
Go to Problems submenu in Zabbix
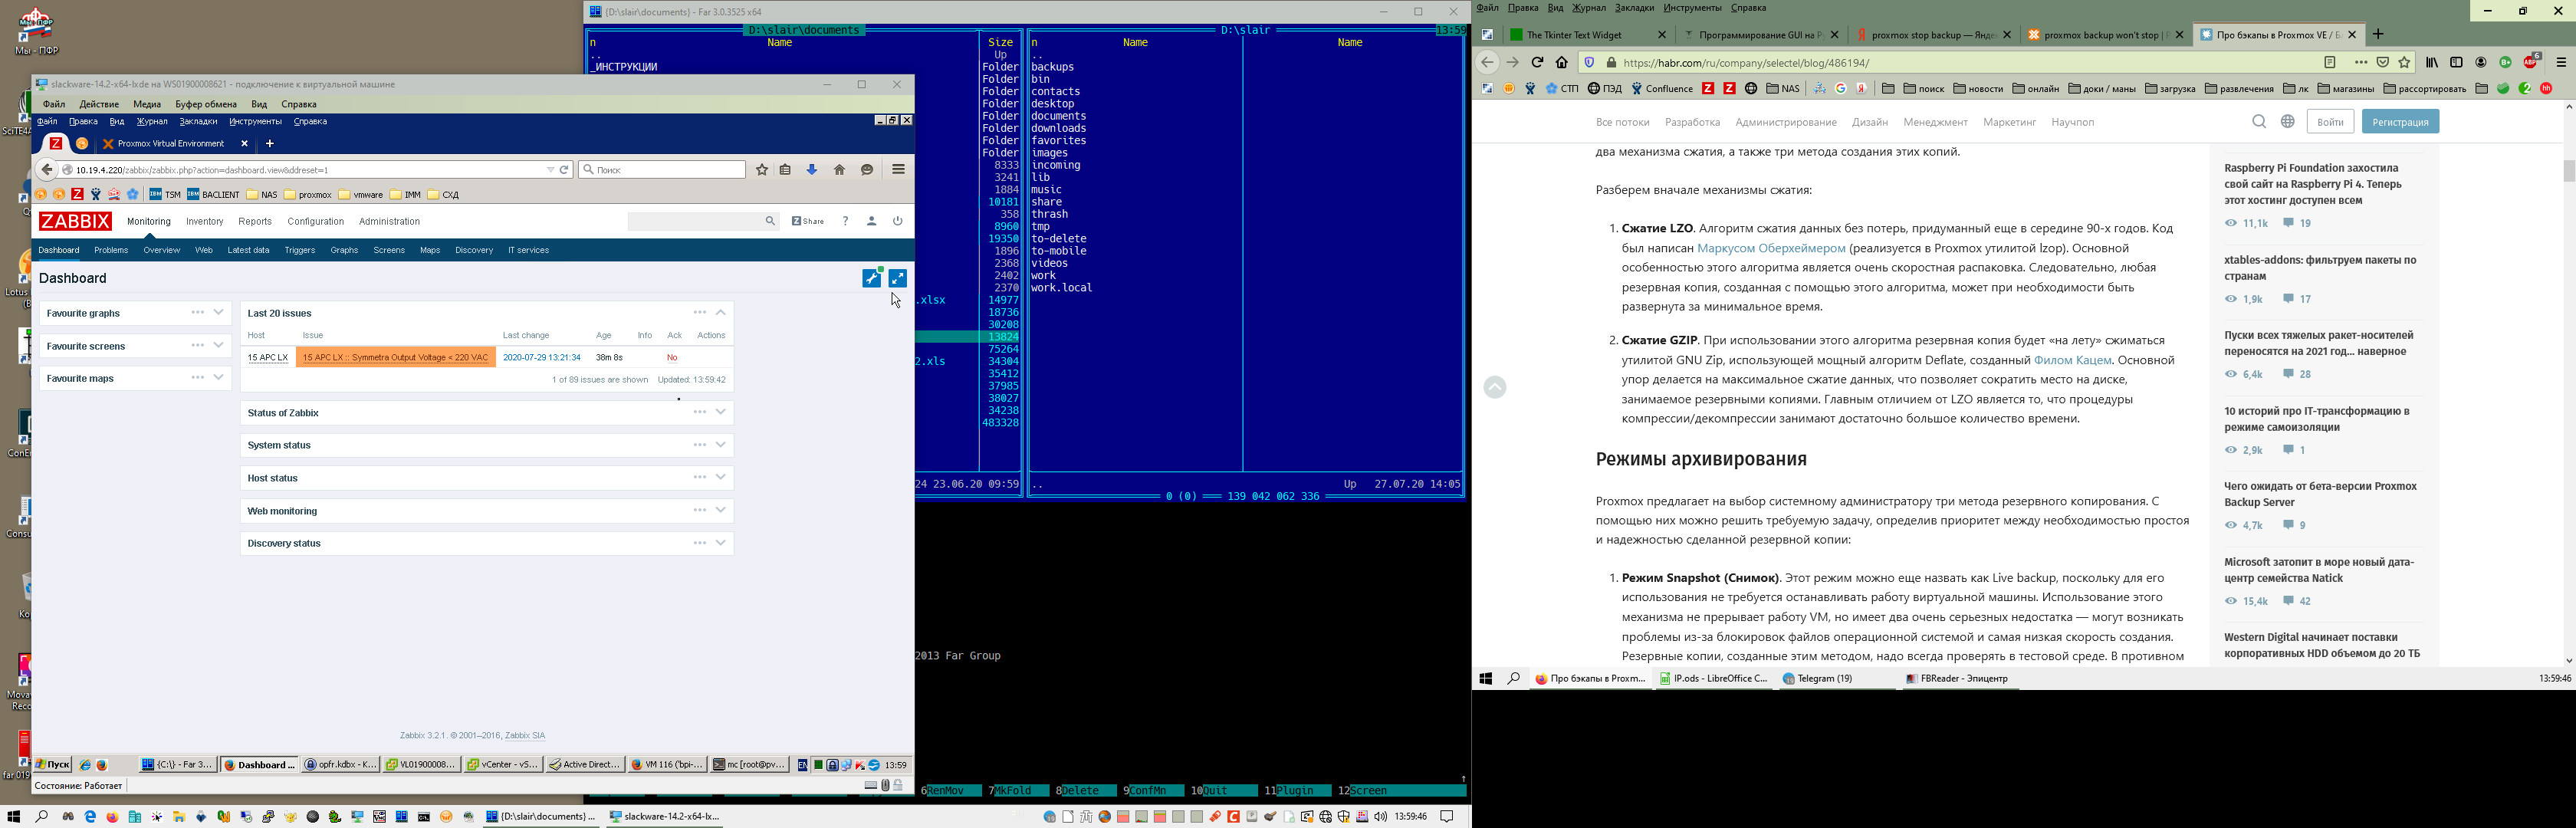[x=111, y=250]
